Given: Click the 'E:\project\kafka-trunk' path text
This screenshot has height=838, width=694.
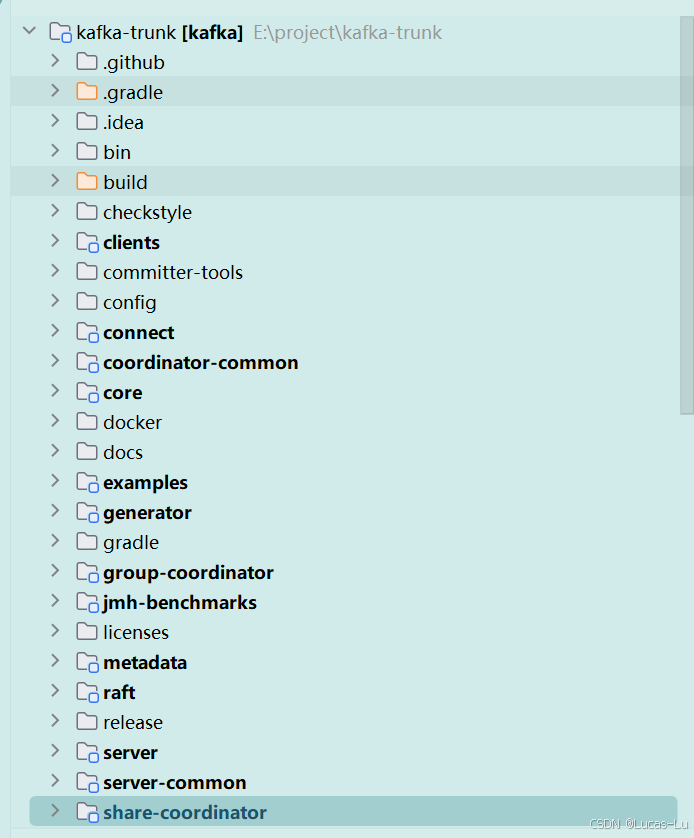Looking at the screenshot, I should [348, 33].
